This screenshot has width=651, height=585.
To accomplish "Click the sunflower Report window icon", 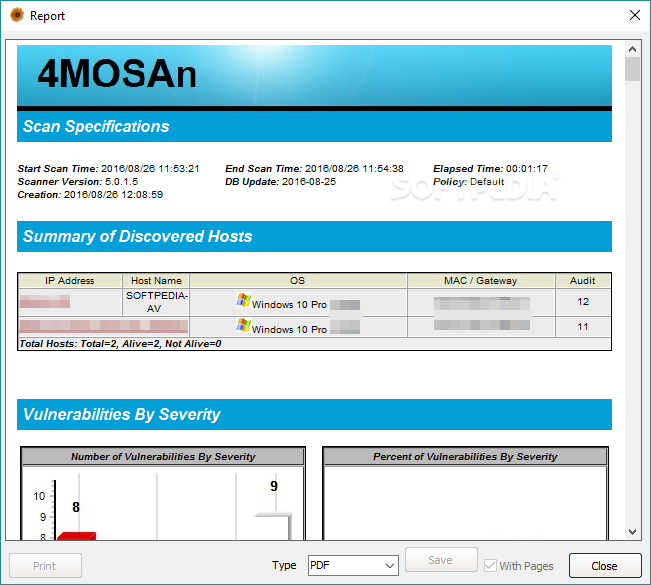I will point(17,15).
